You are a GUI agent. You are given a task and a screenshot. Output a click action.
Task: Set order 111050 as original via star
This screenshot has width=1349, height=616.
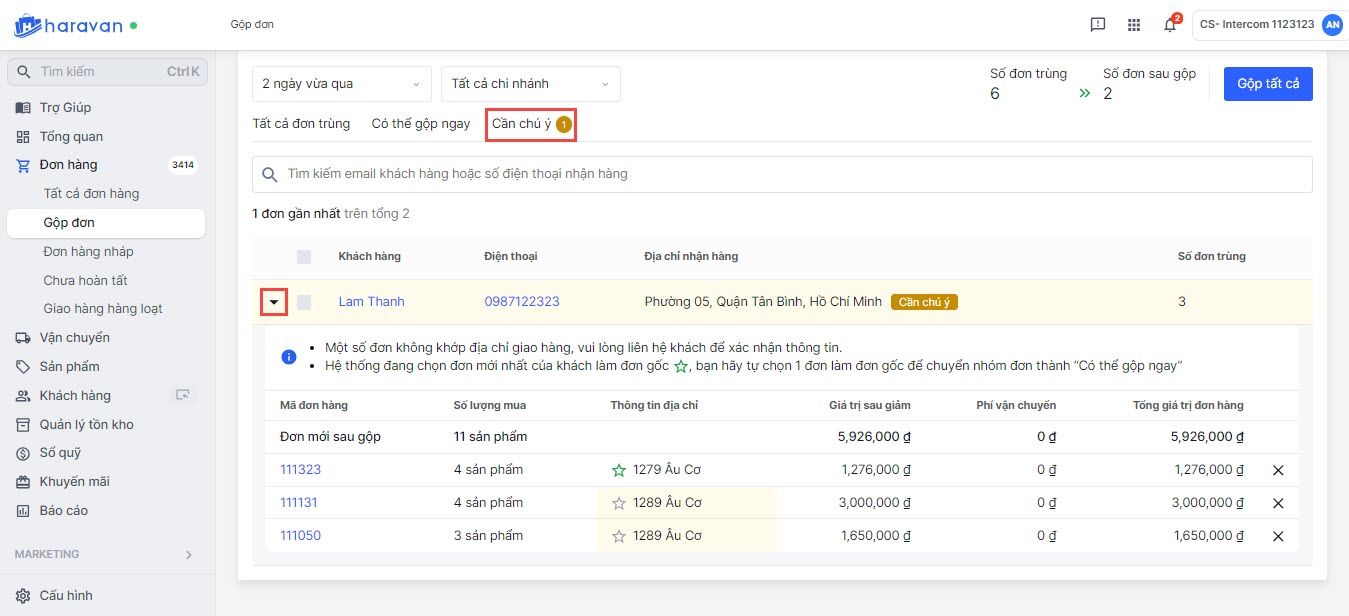[x=619, y=536]
